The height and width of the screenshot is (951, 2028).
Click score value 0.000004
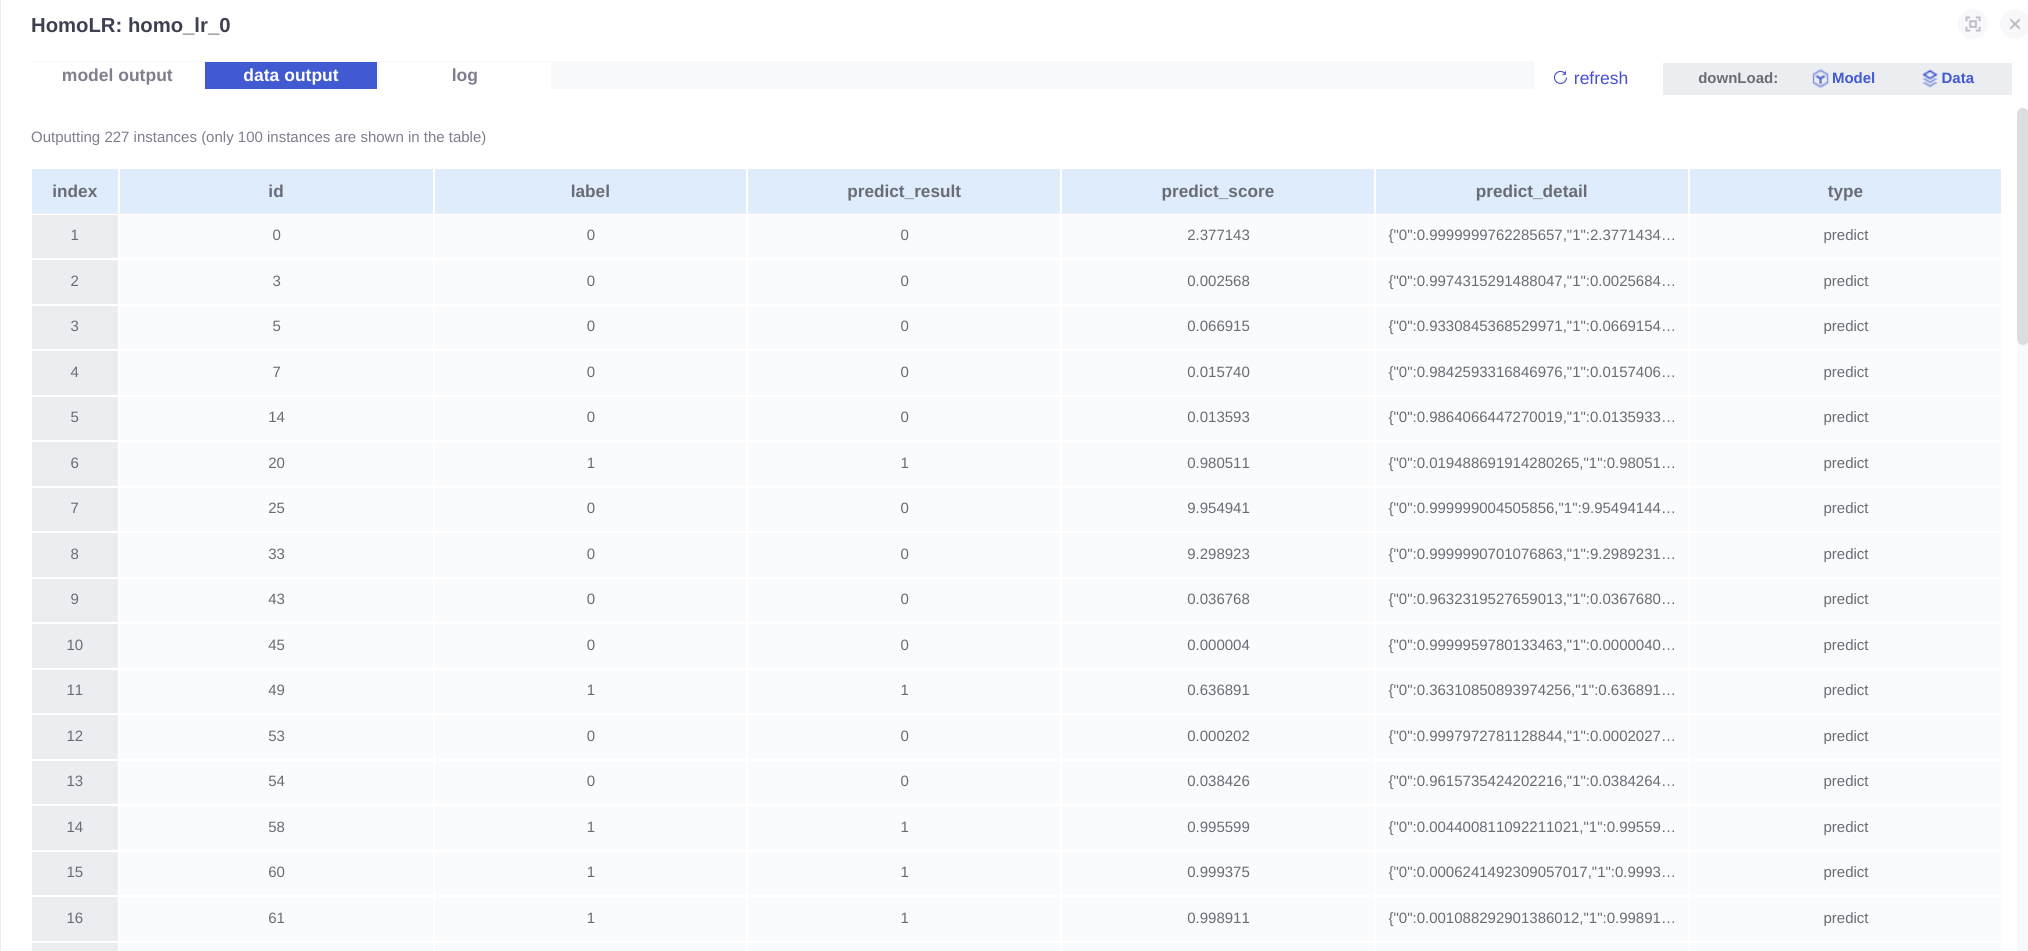(1218, 645)
